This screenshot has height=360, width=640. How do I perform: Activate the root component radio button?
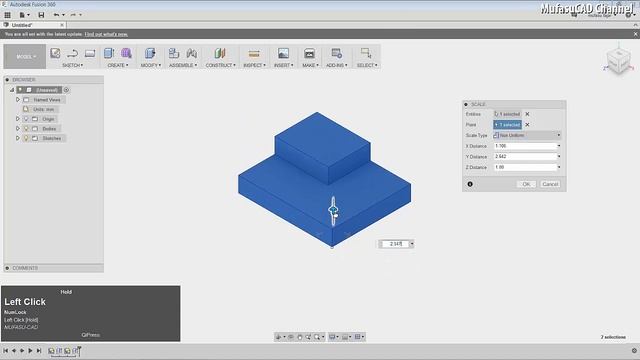pos(67,90)
